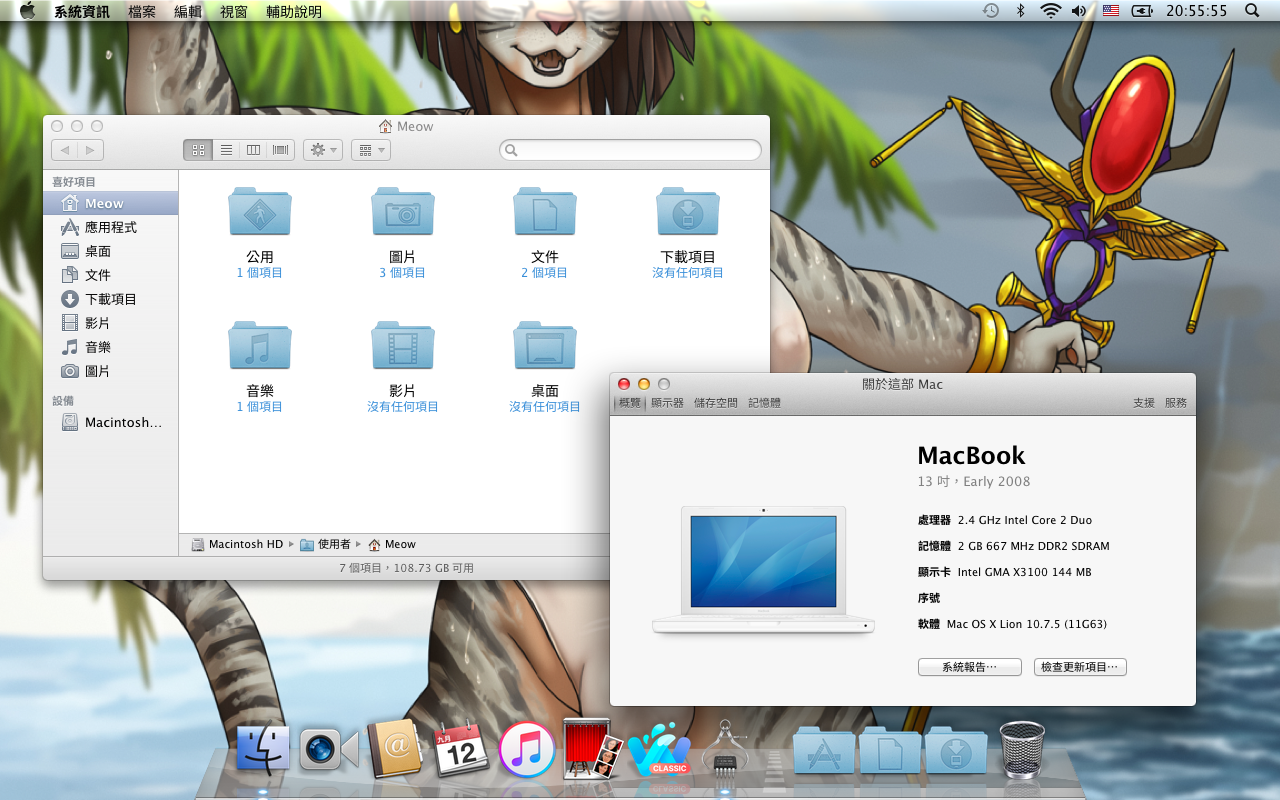Open the Trash in the Dock

[1022, 750]
